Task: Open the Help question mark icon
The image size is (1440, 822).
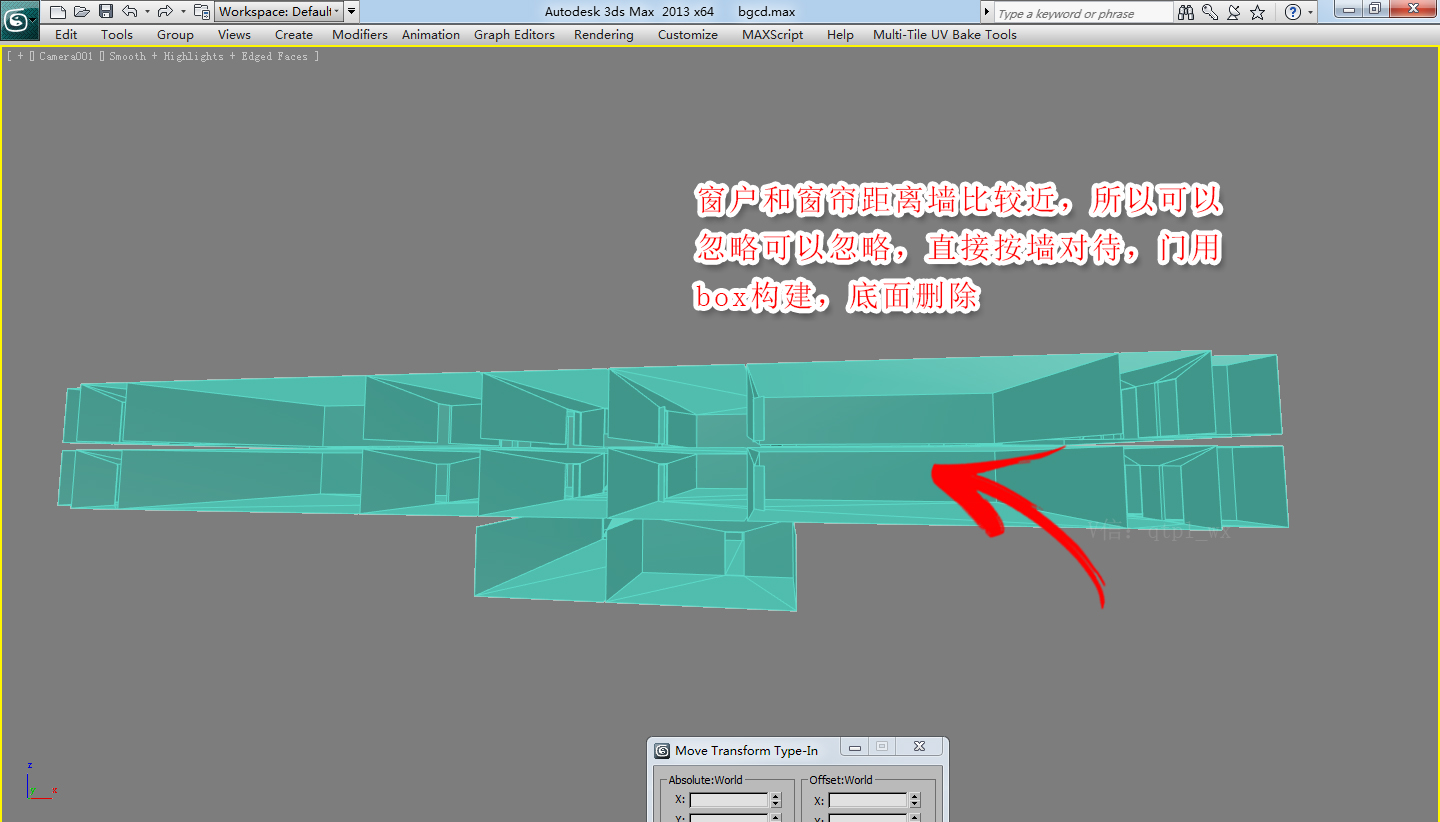Action: coord(1293,13)
